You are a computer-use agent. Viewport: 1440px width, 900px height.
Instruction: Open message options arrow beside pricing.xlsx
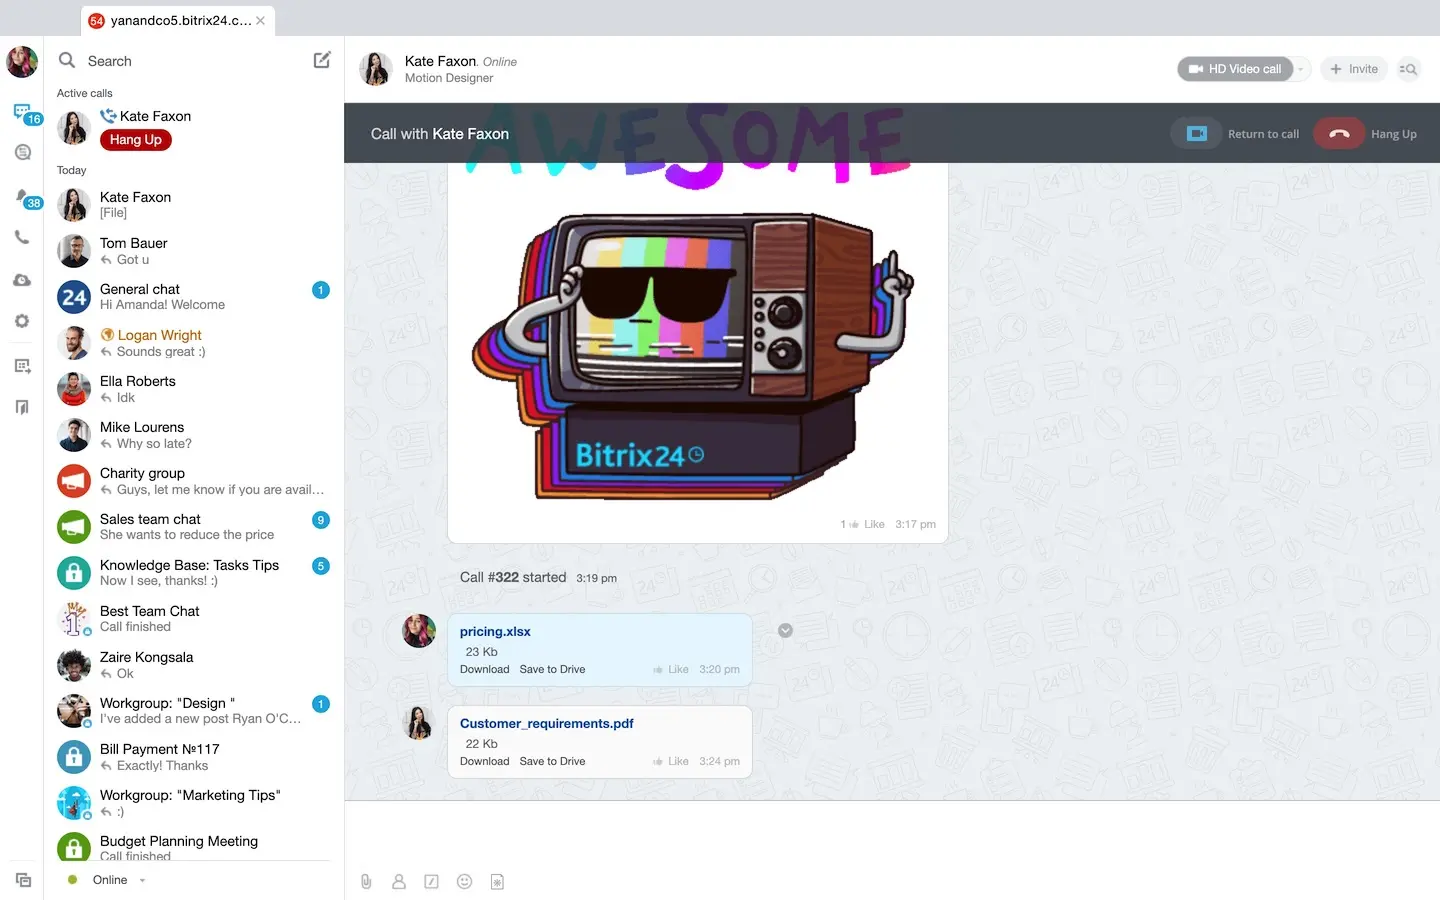point(785,630)
